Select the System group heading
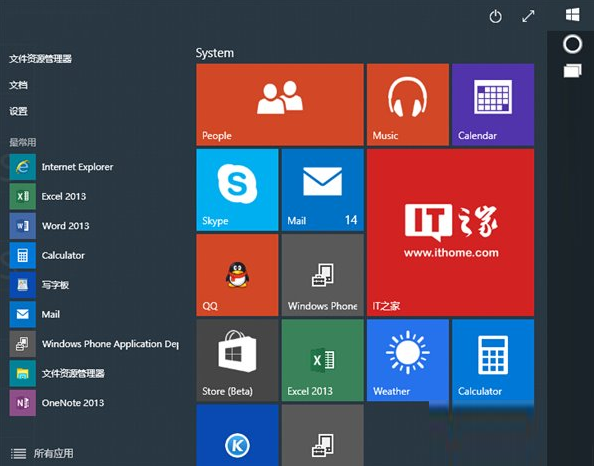The image size is (594, 466). coord(215,53)
